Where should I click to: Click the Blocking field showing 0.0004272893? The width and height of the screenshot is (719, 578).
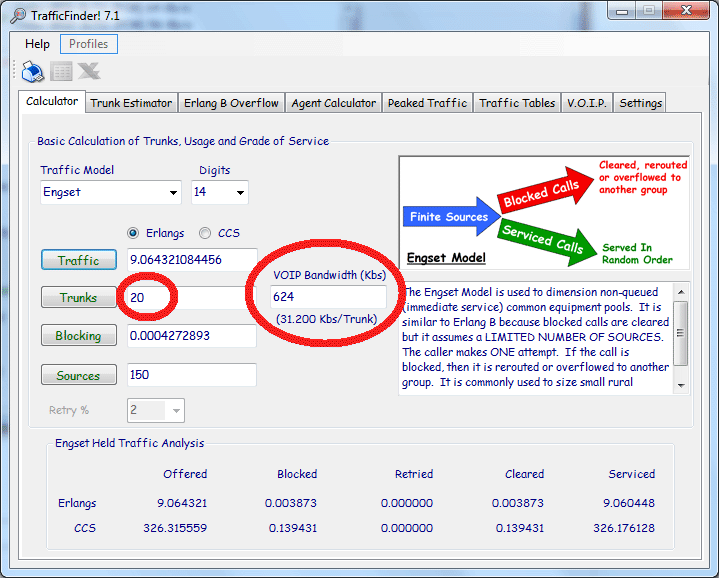pyautogui.click(x=192, y=336)
